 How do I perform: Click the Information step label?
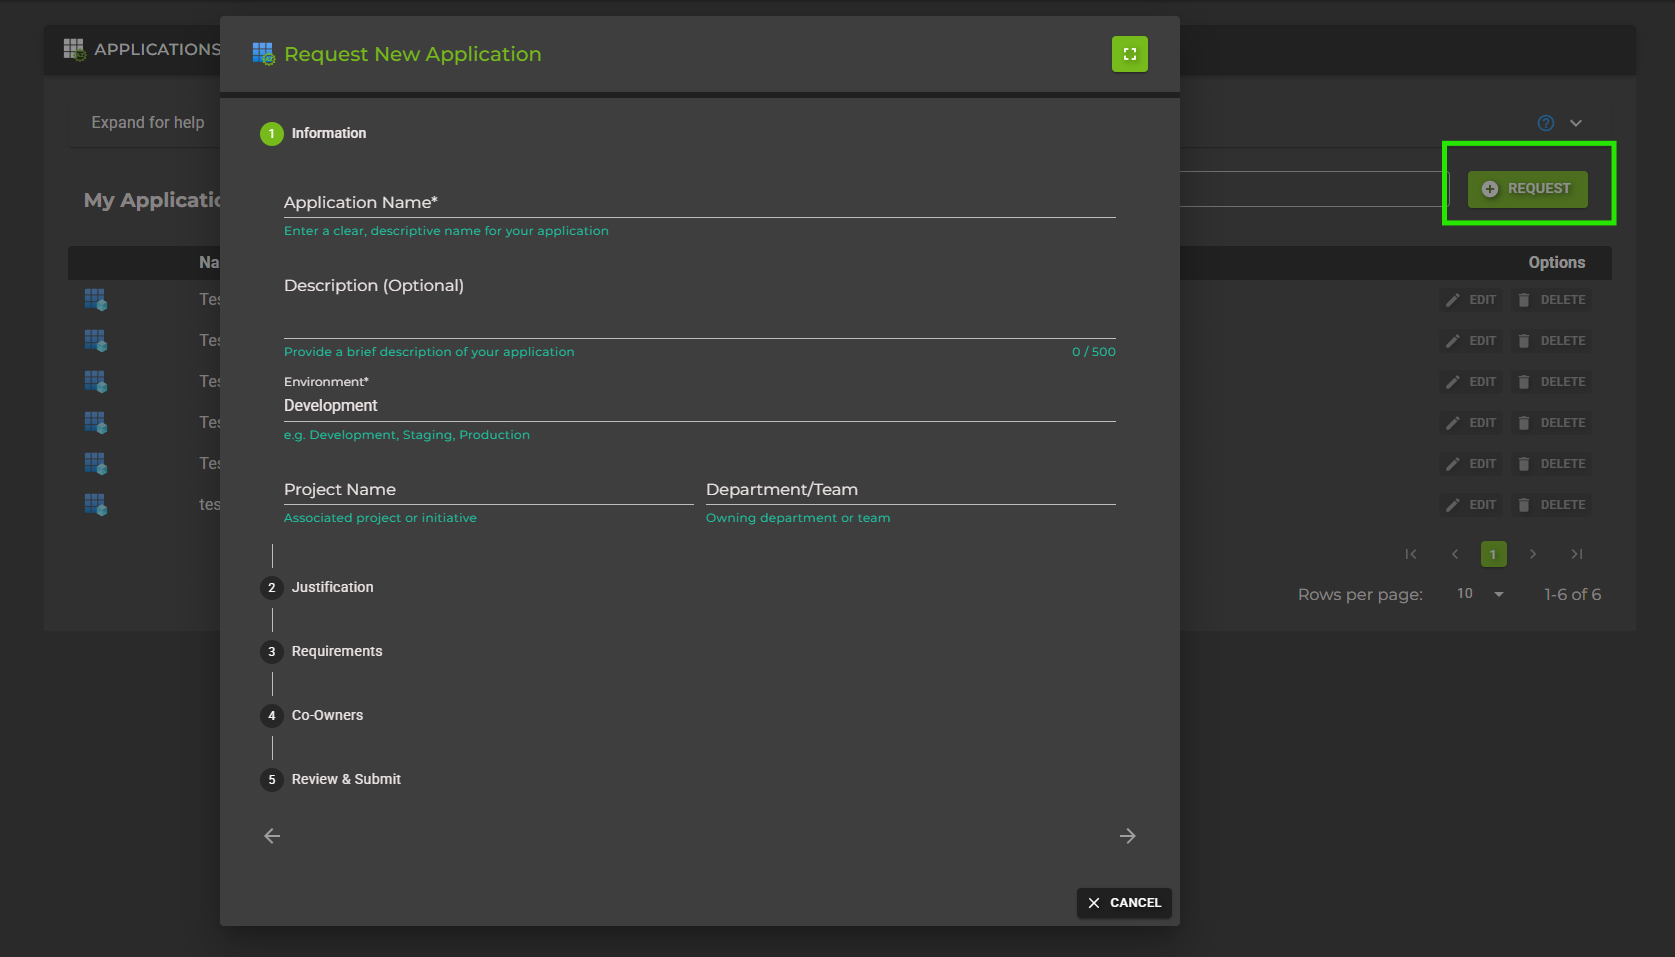tap(328, 133)
